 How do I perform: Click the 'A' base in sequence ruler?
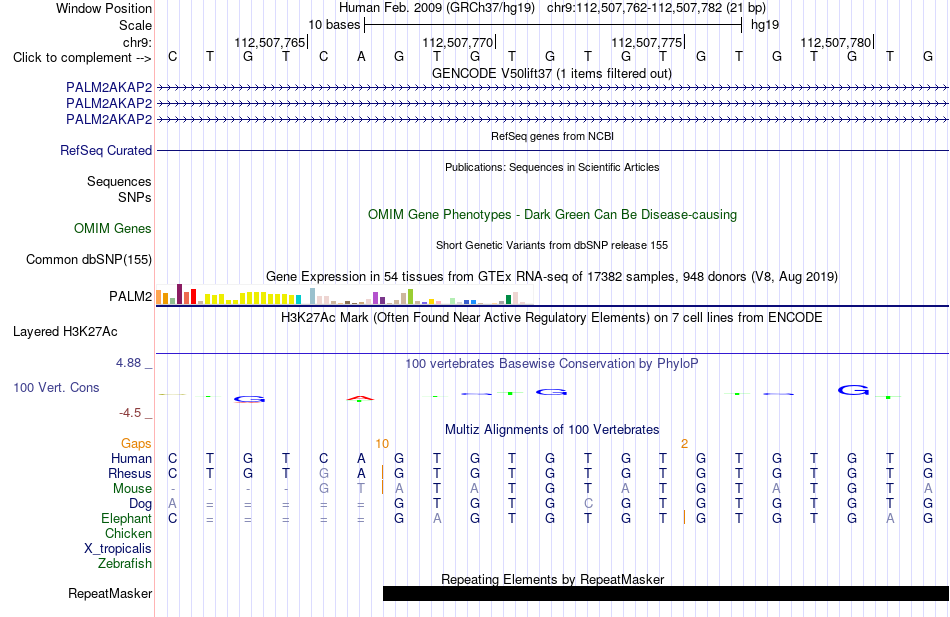pyautogui.click(x=361, y=57)
